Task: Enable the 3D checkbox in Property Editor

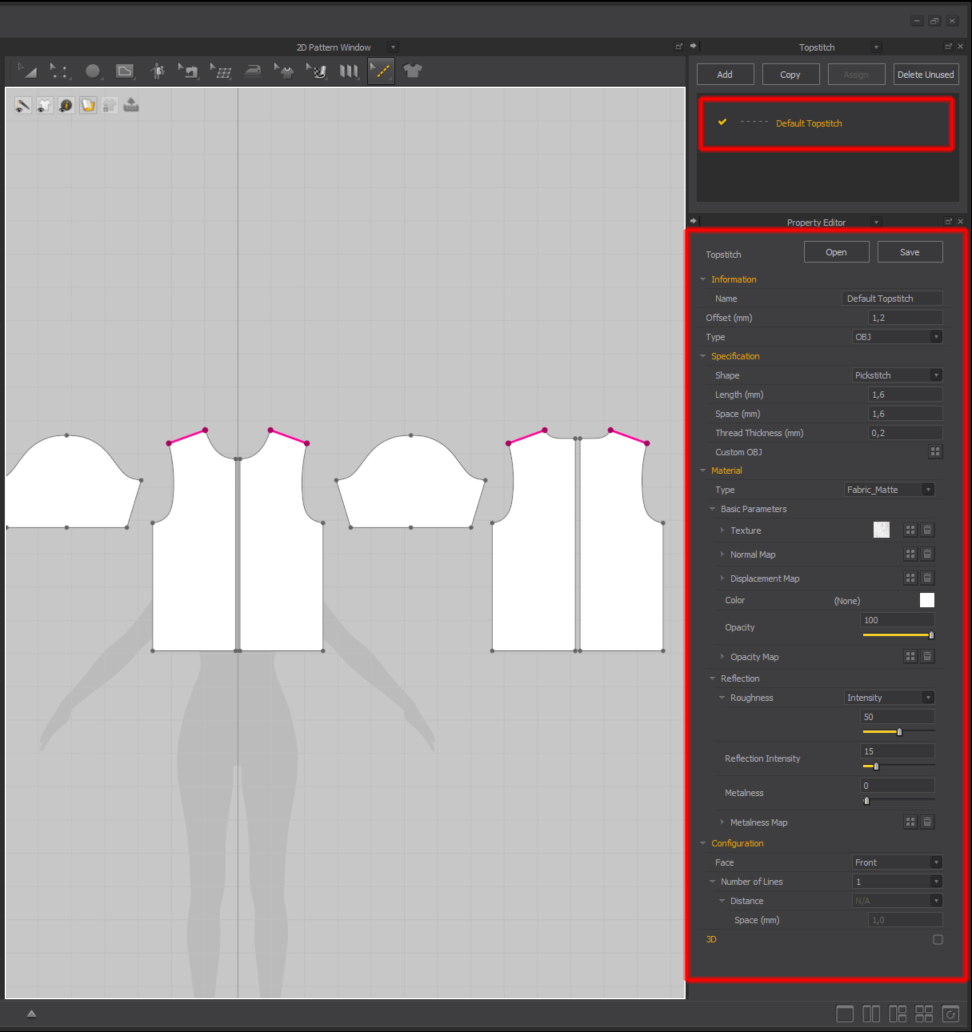Action: 937,939
